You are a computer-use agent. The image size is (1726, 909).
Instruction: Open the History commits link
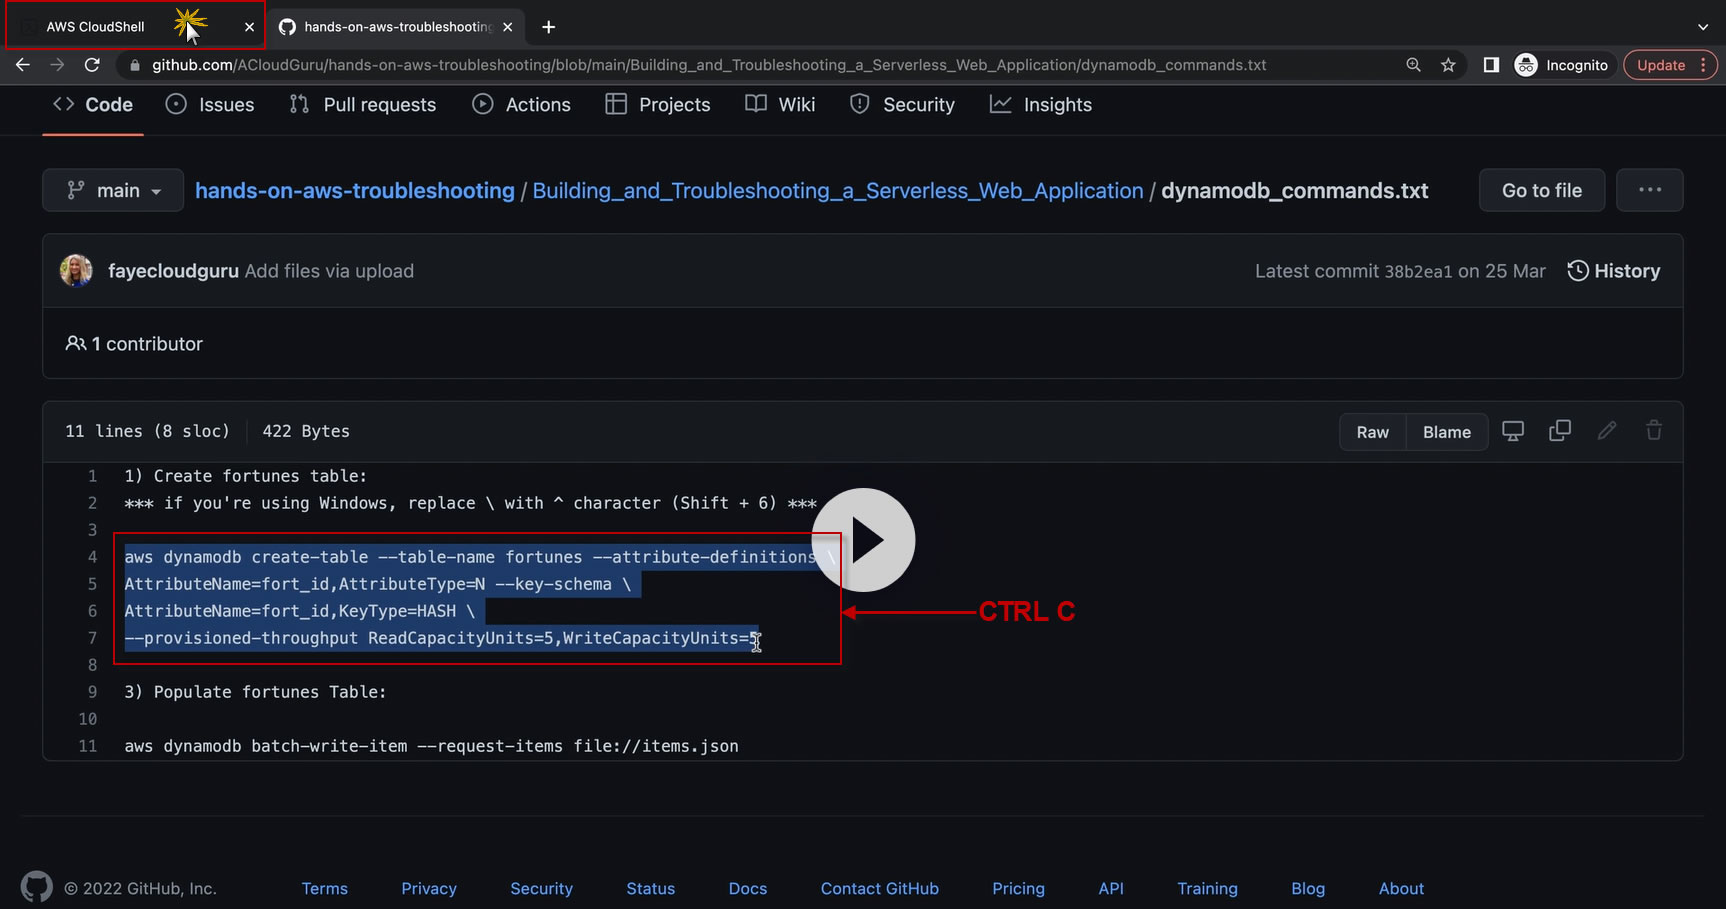click(x=1613, y=271)
